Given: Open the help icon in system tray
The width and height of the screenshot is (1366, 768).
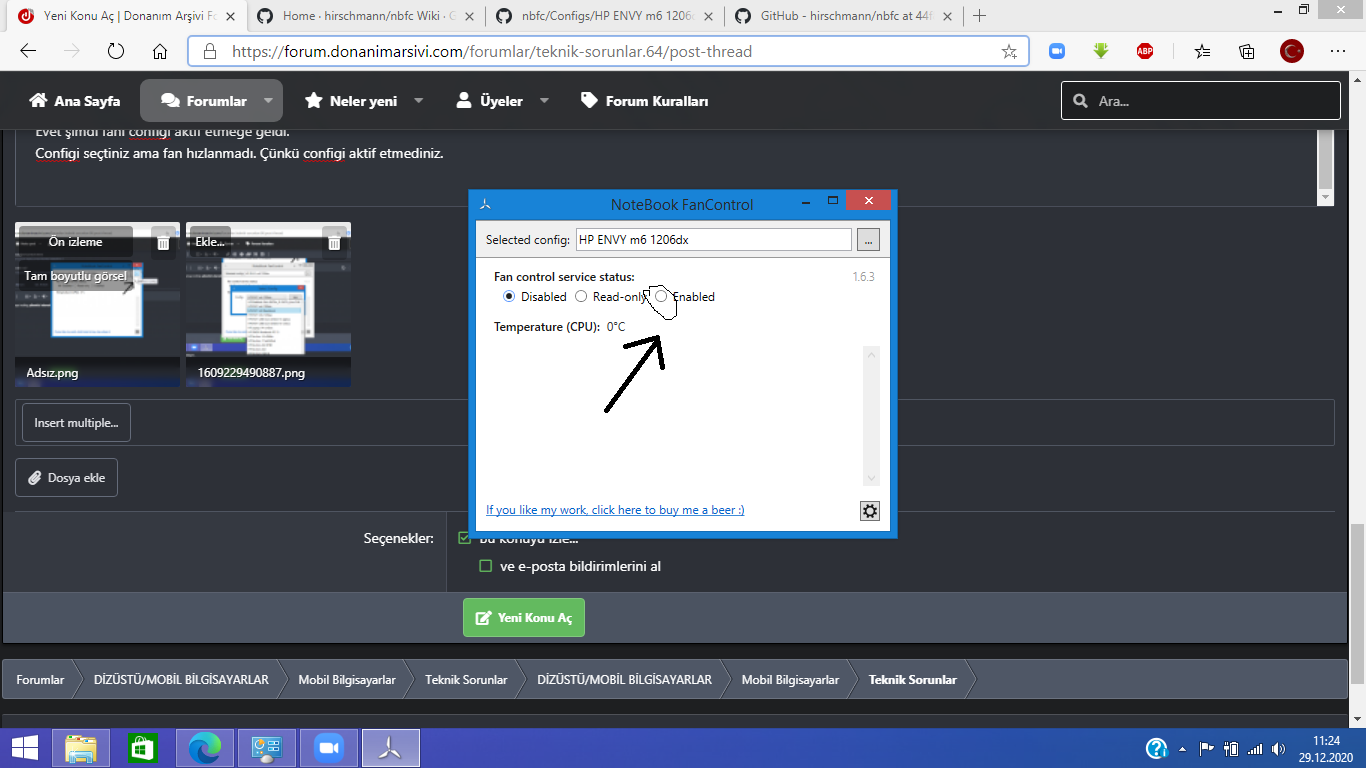Looking at the screenshot, I should pos(1156,748).
